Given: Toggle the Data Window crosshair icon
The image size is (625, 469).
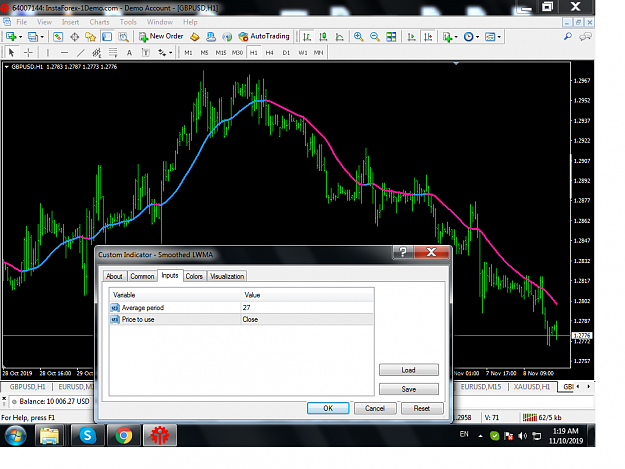Looking at the screenshot, I should click(75, 37).
